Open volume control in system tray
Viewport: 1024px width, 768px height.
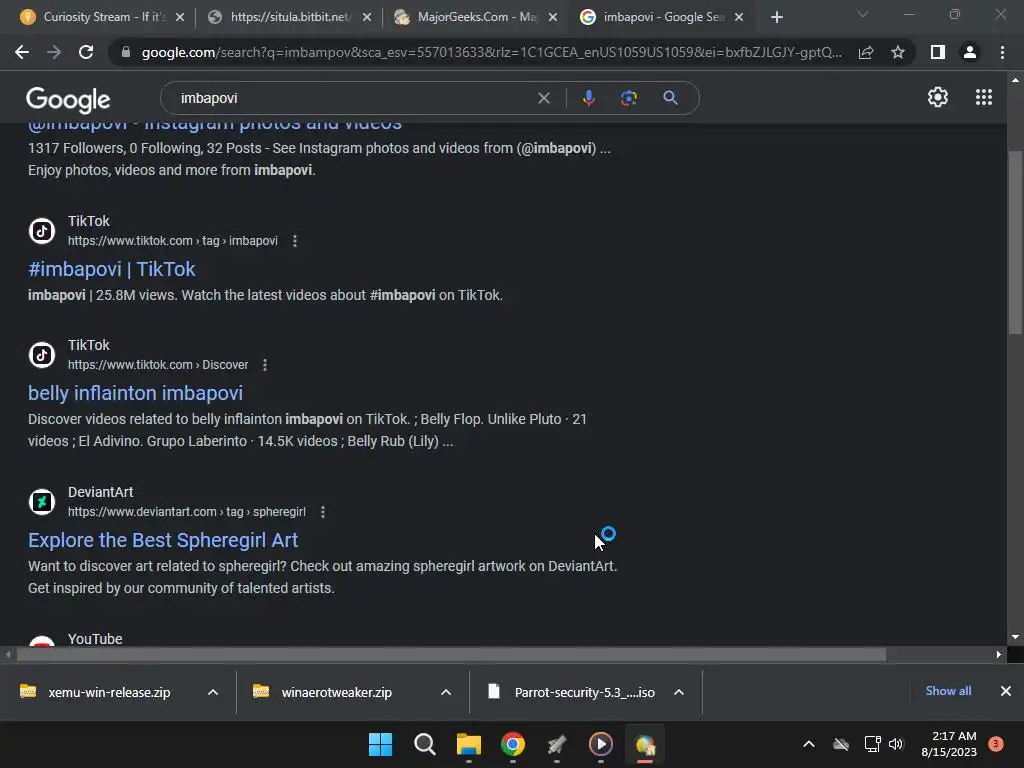coord(896,744)
